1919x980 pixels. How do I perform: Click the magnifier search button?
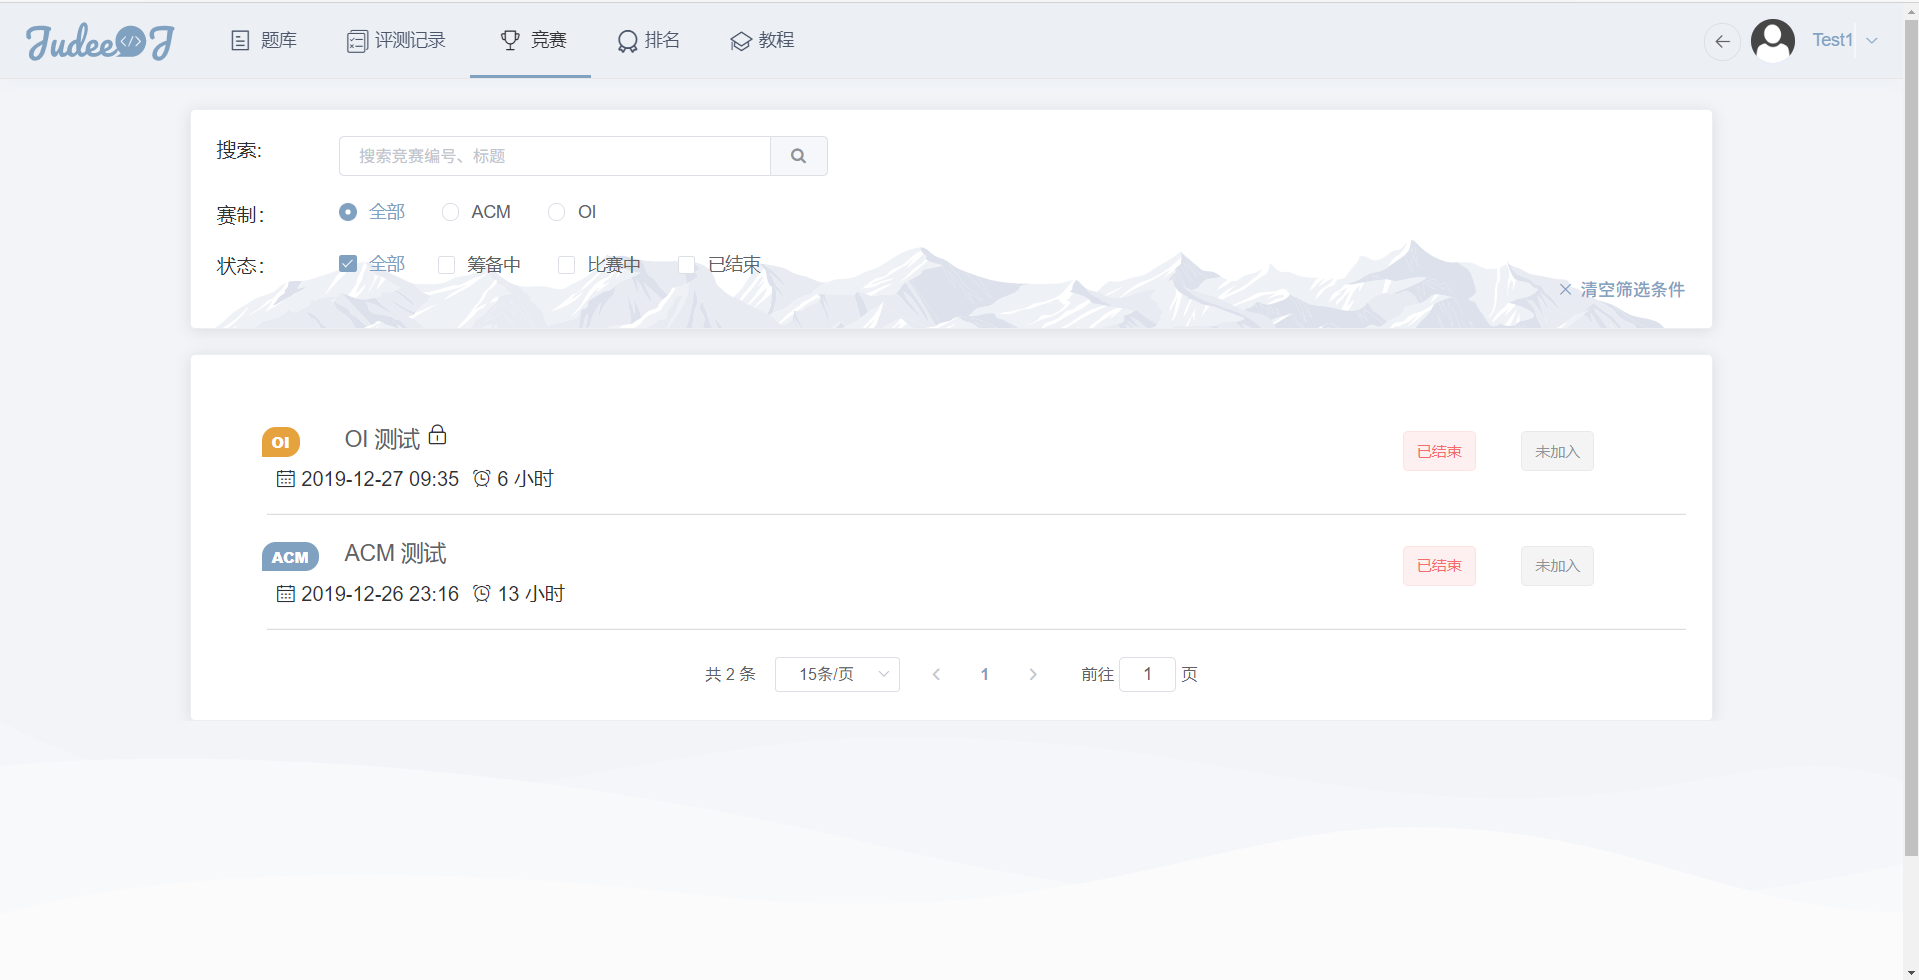[798, 156]
